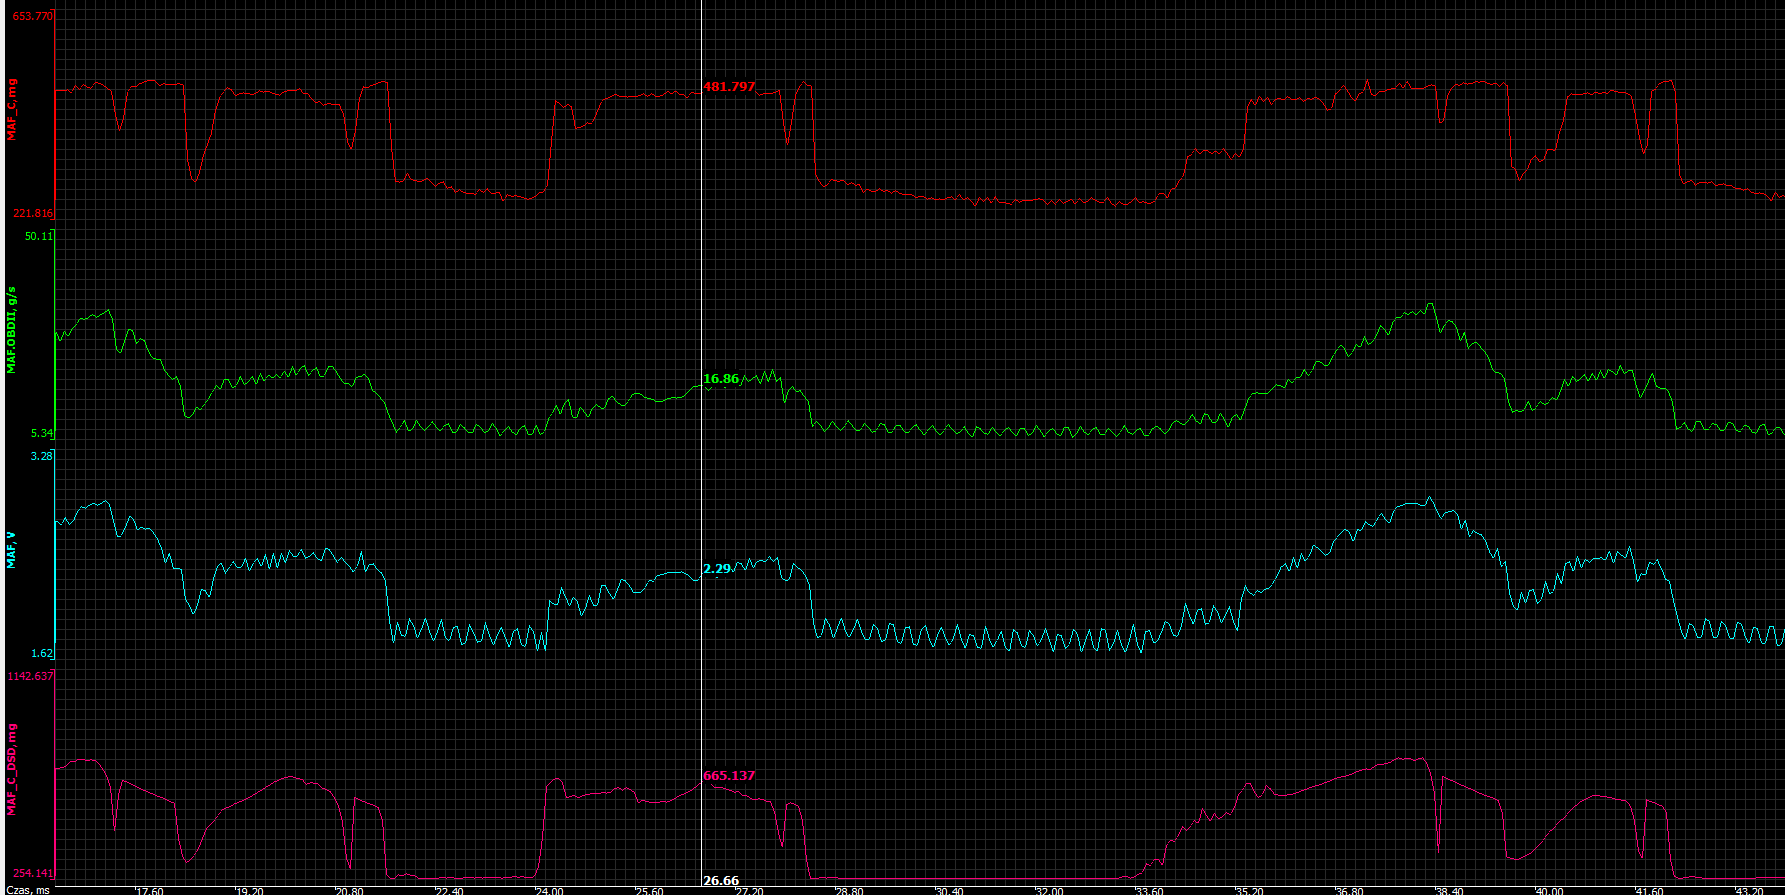This screenshot has height=895, width=1785.
Task: Click the 5.34 lower limit of MAF.OBDII axis
Action: coord(41,433)
